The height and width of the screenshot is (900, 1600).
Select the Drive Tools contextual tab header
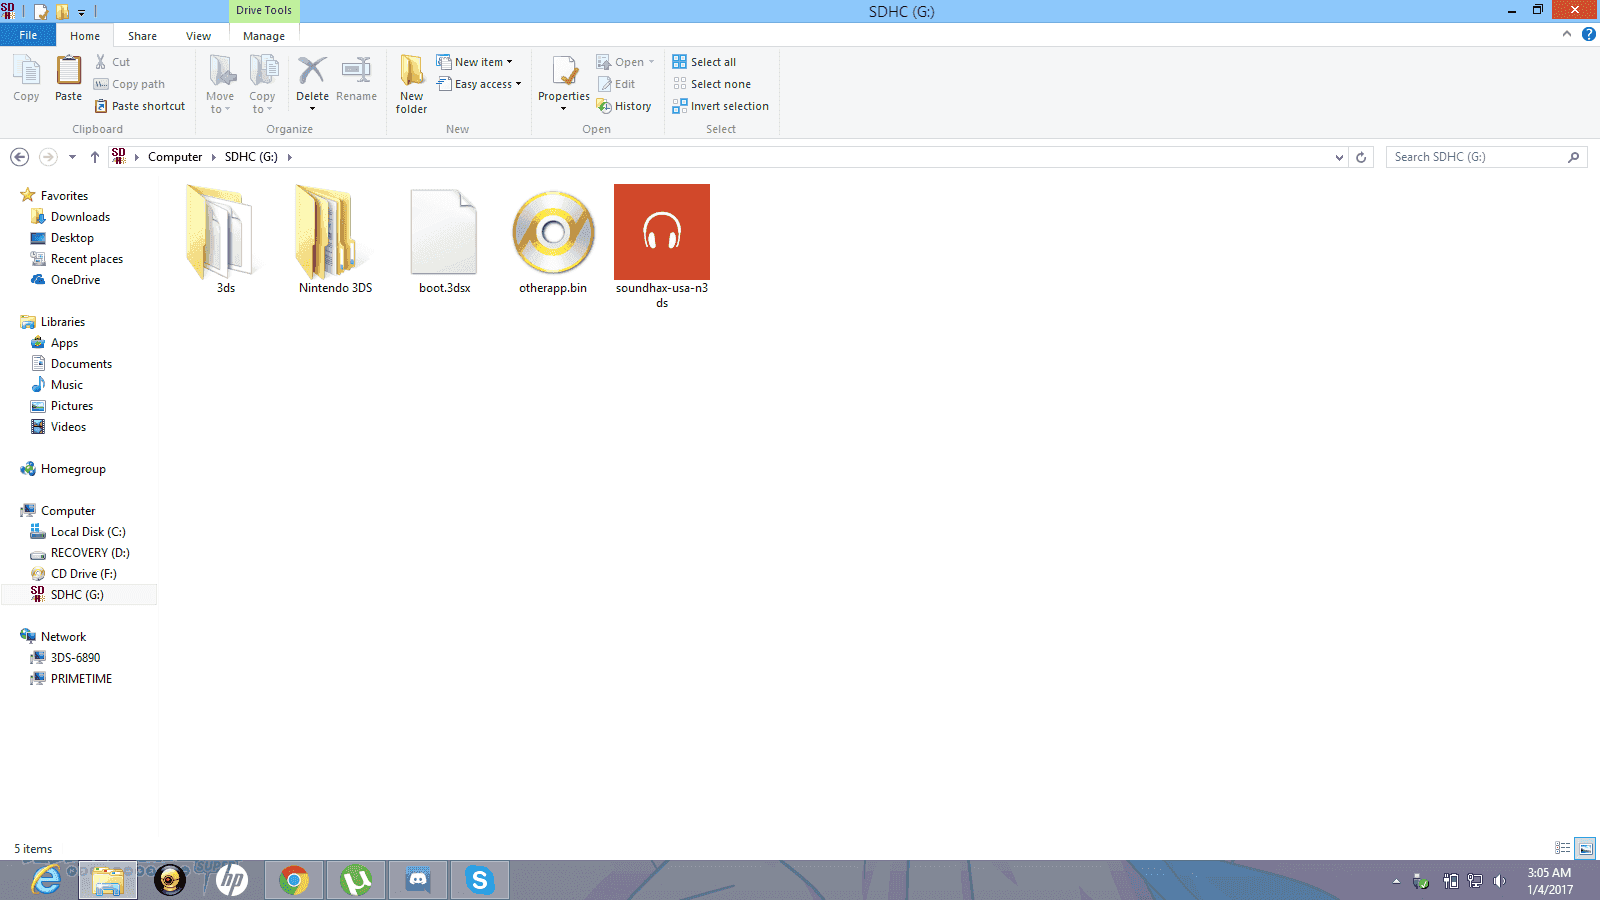click(264, 11)
